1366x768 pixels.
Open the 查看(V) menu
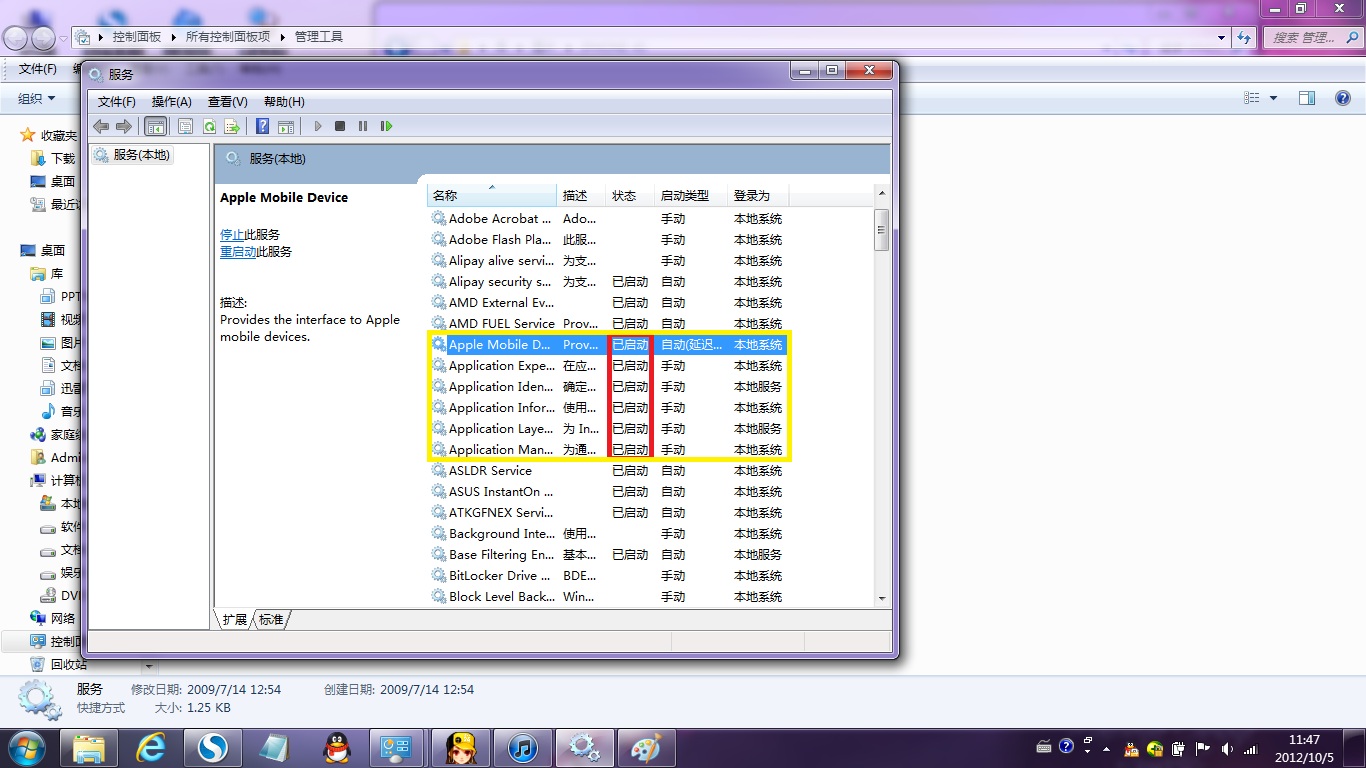click(228, 102)
